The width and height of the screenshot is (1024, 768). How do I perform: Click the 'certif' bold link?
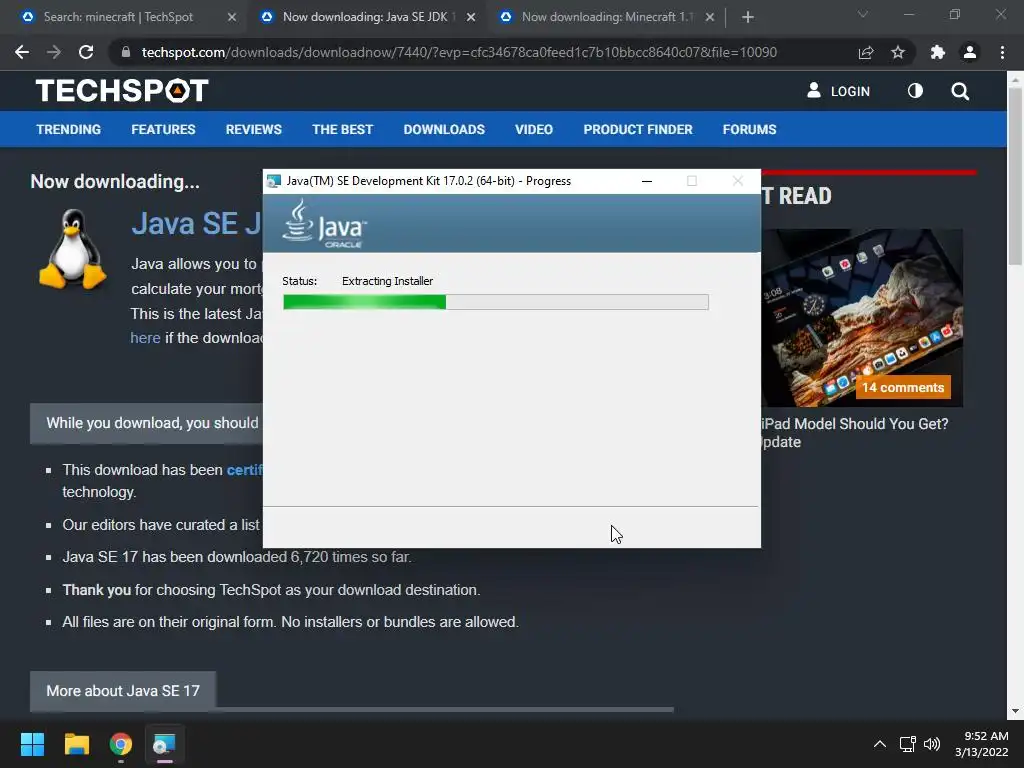(244, 470)
